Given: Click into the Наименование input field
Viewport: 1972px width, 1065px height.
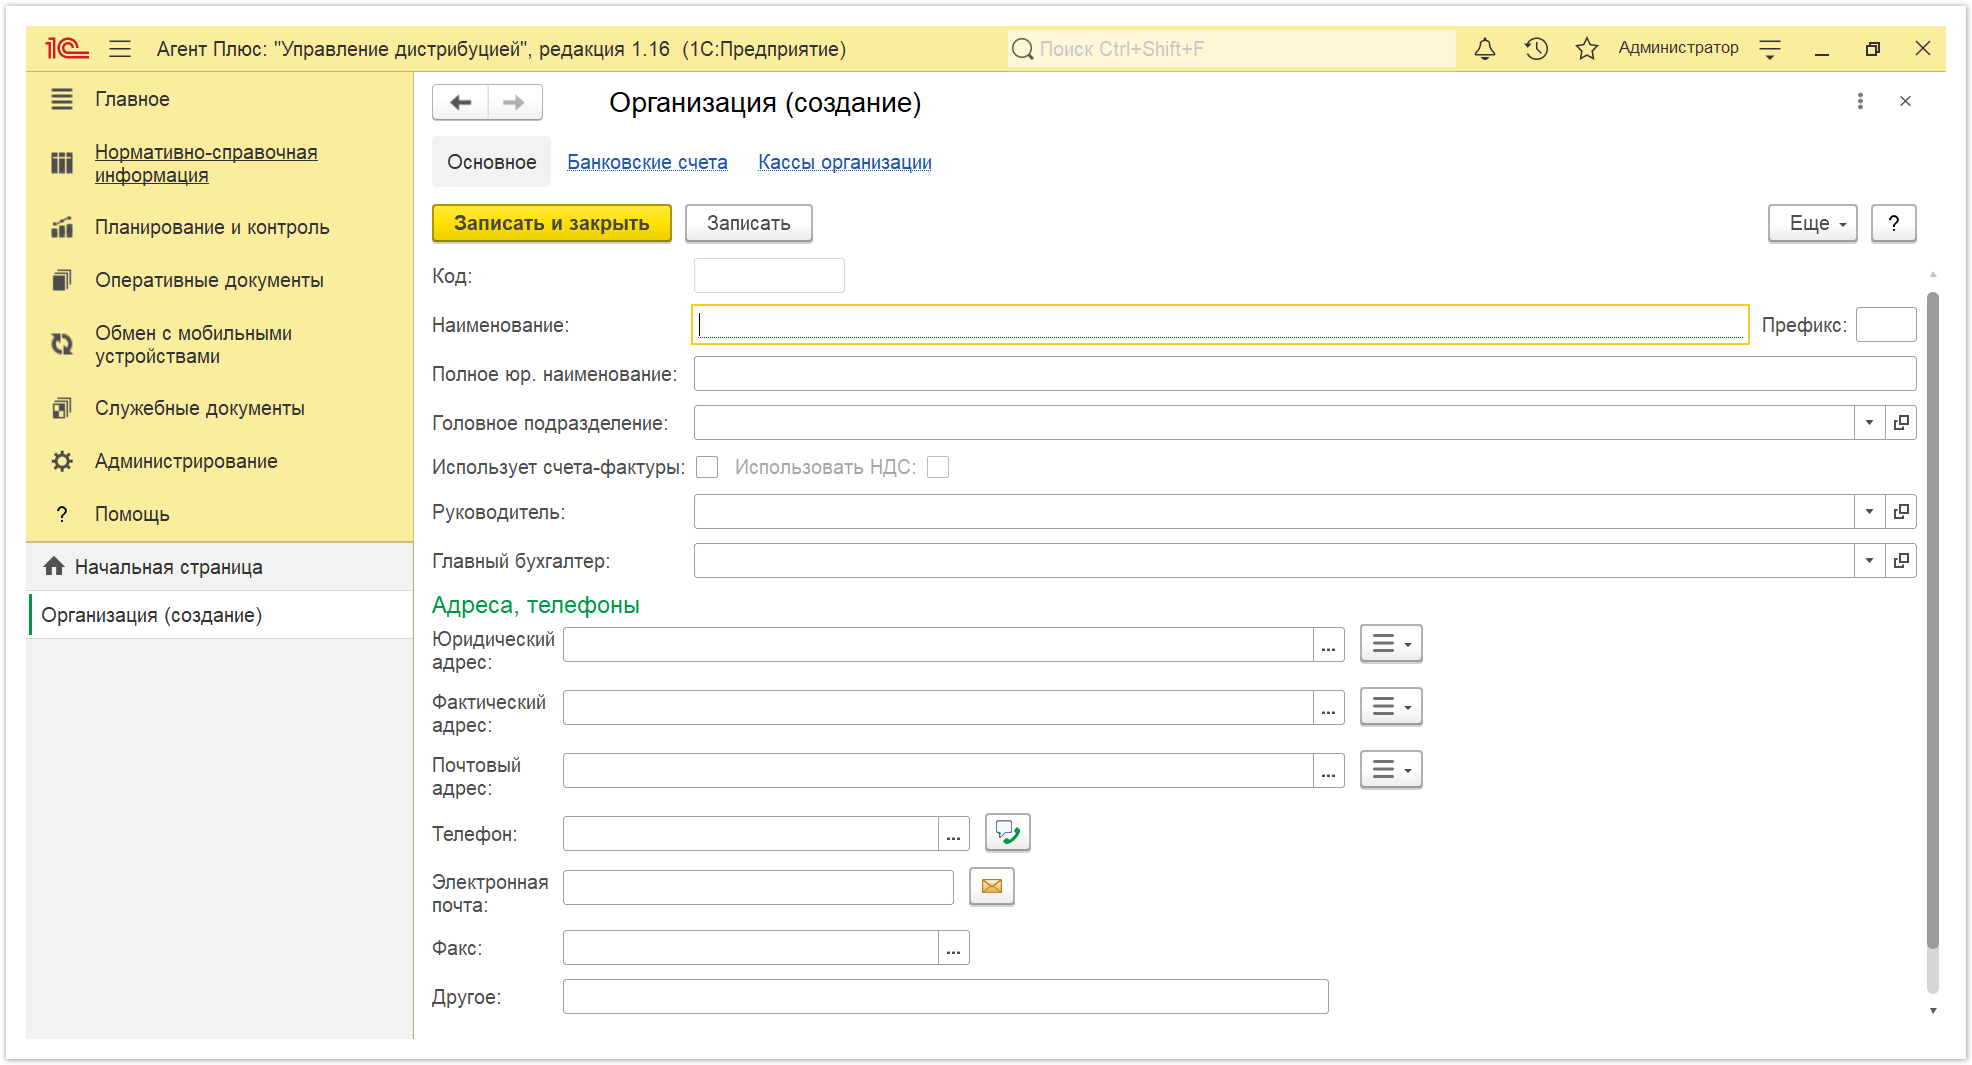Looking at the screenshot, I should point(1220,325).
